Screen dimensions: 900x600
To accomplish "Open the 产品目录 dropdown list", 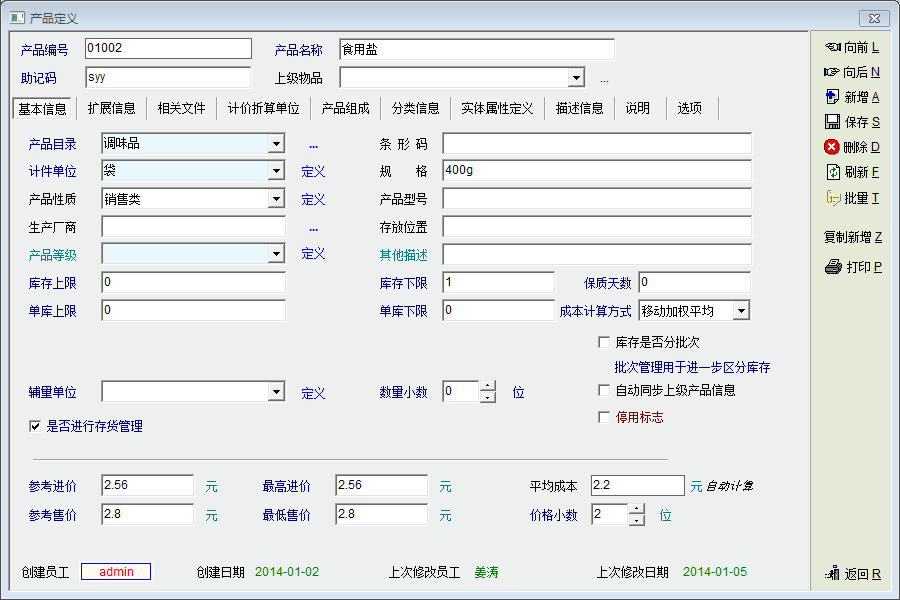I will click(x=276, y=144).
